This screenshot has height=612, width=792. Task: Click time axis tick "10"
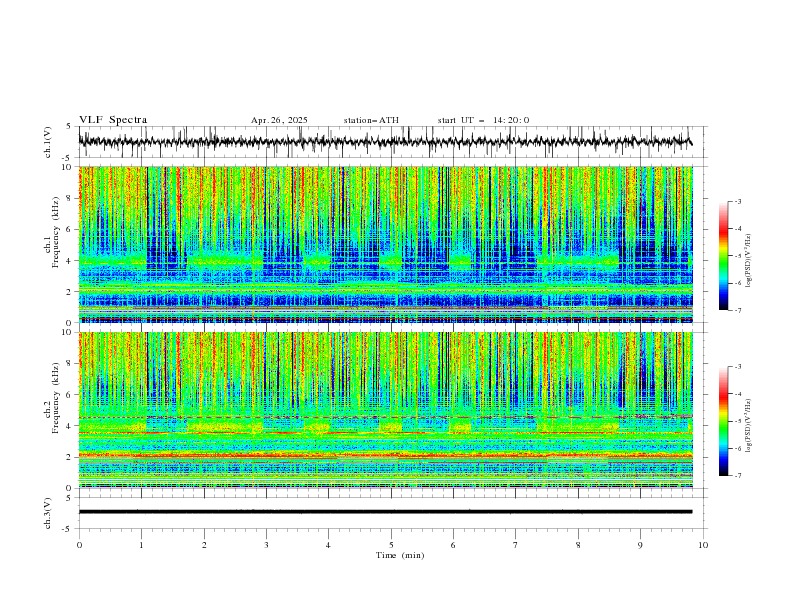703,545
